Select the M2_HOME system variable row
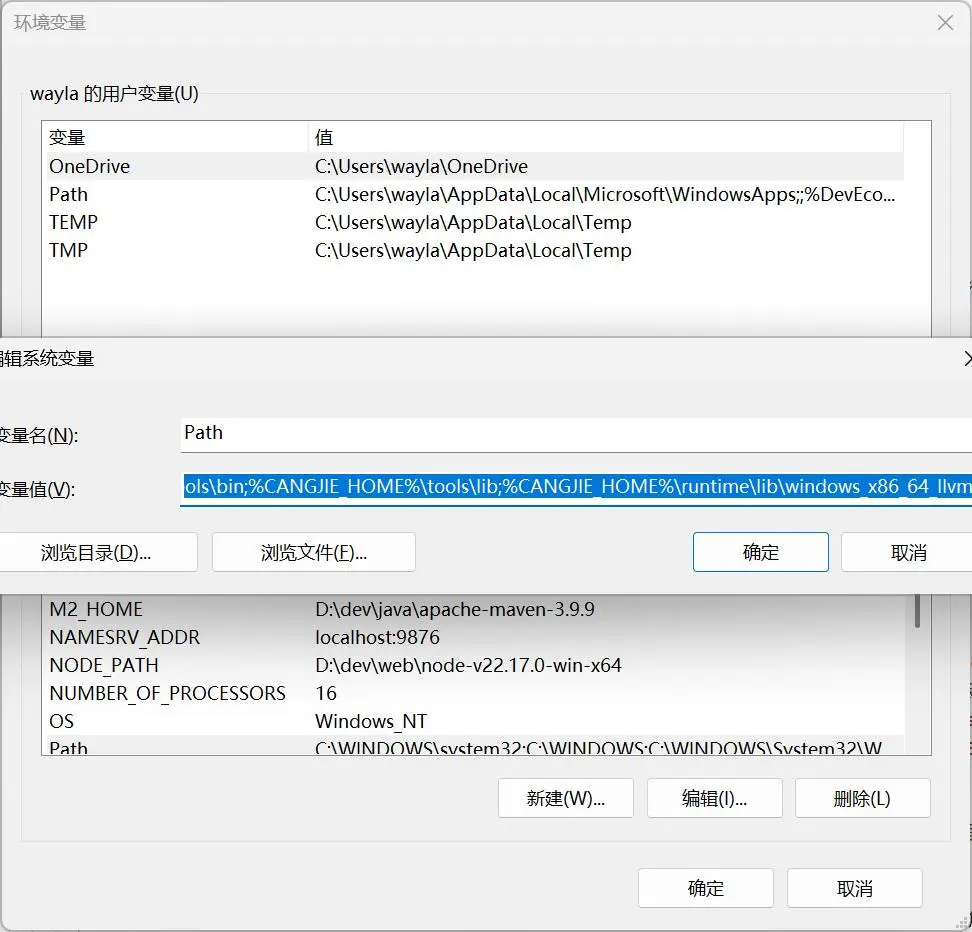The image size is (972, 932). coord(475,609)
